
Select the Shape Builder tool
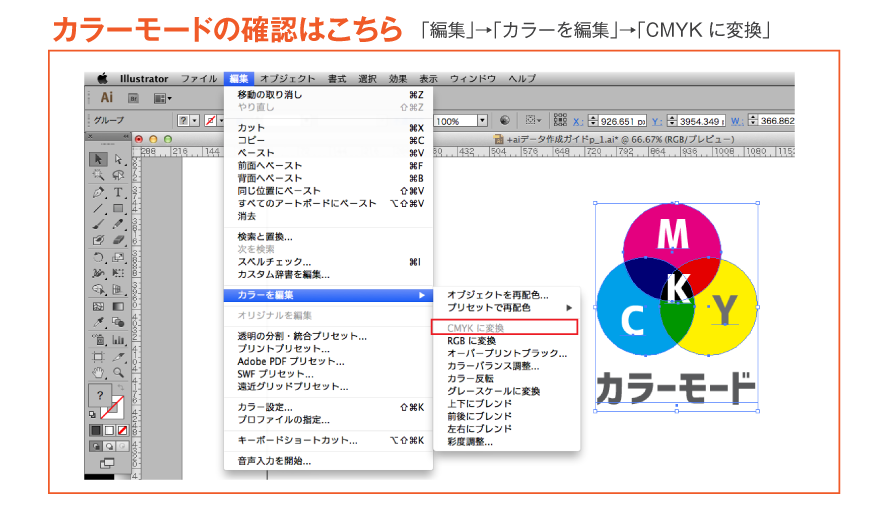coord(98,289)
